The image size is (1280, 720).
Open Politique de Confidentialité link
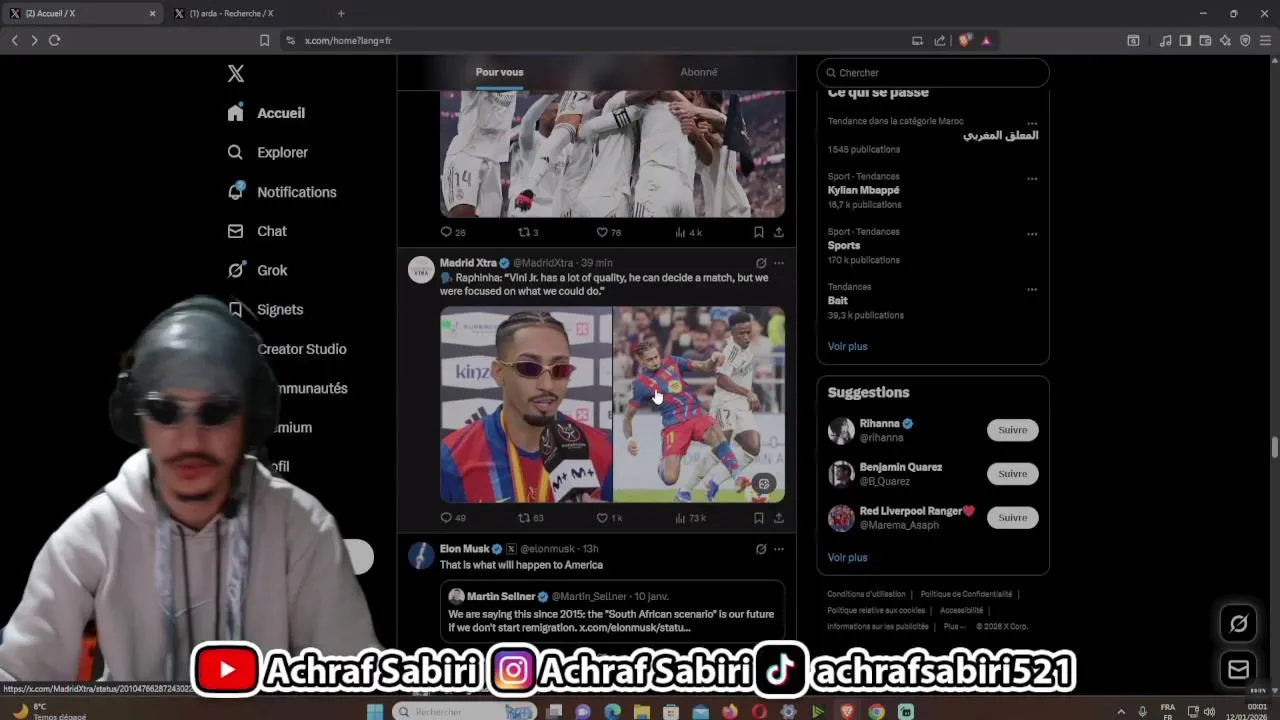tap(966, 594)
